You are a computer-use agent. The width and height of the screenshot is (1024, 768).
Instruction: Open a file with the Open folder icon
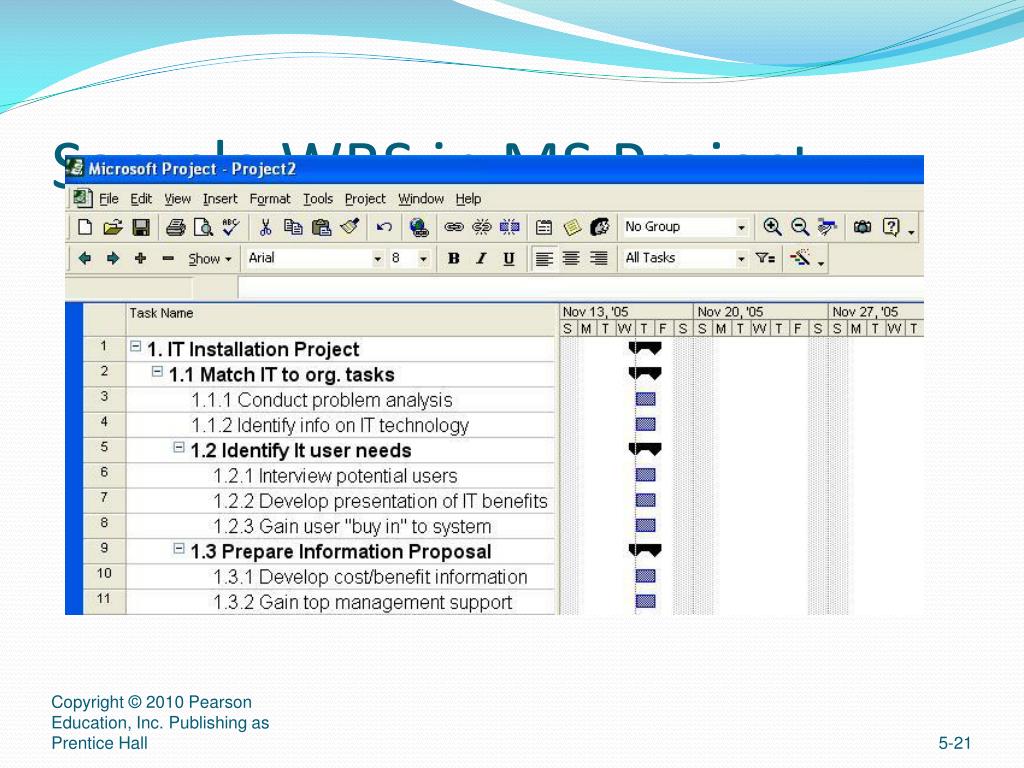[112, 227]
